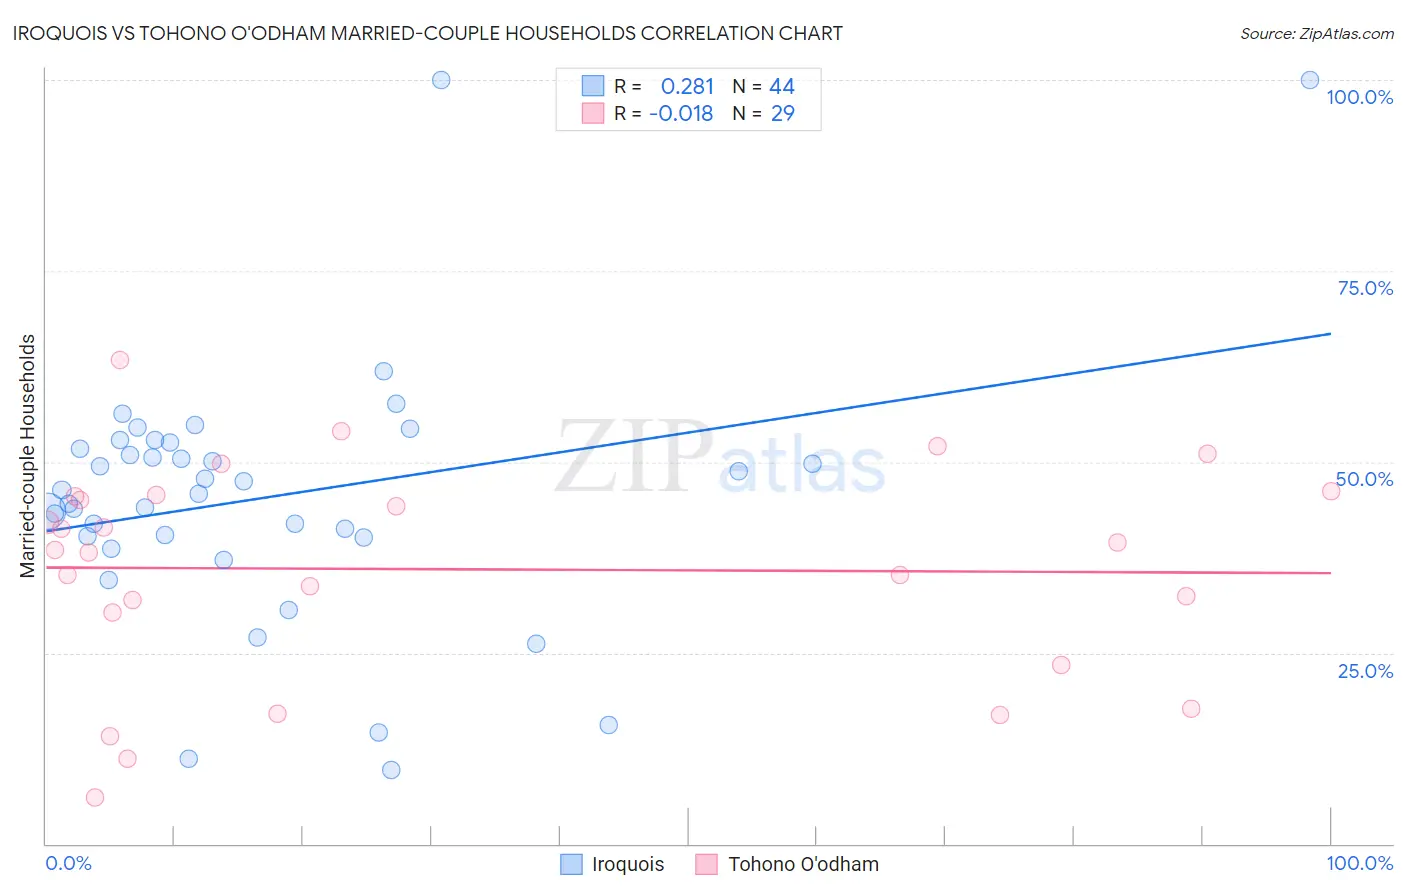Image resolution: width=1406 pixels, height=892 pixels.
Task: Open the Source: ZipAtlas.com link
Action: (1317, 33)
